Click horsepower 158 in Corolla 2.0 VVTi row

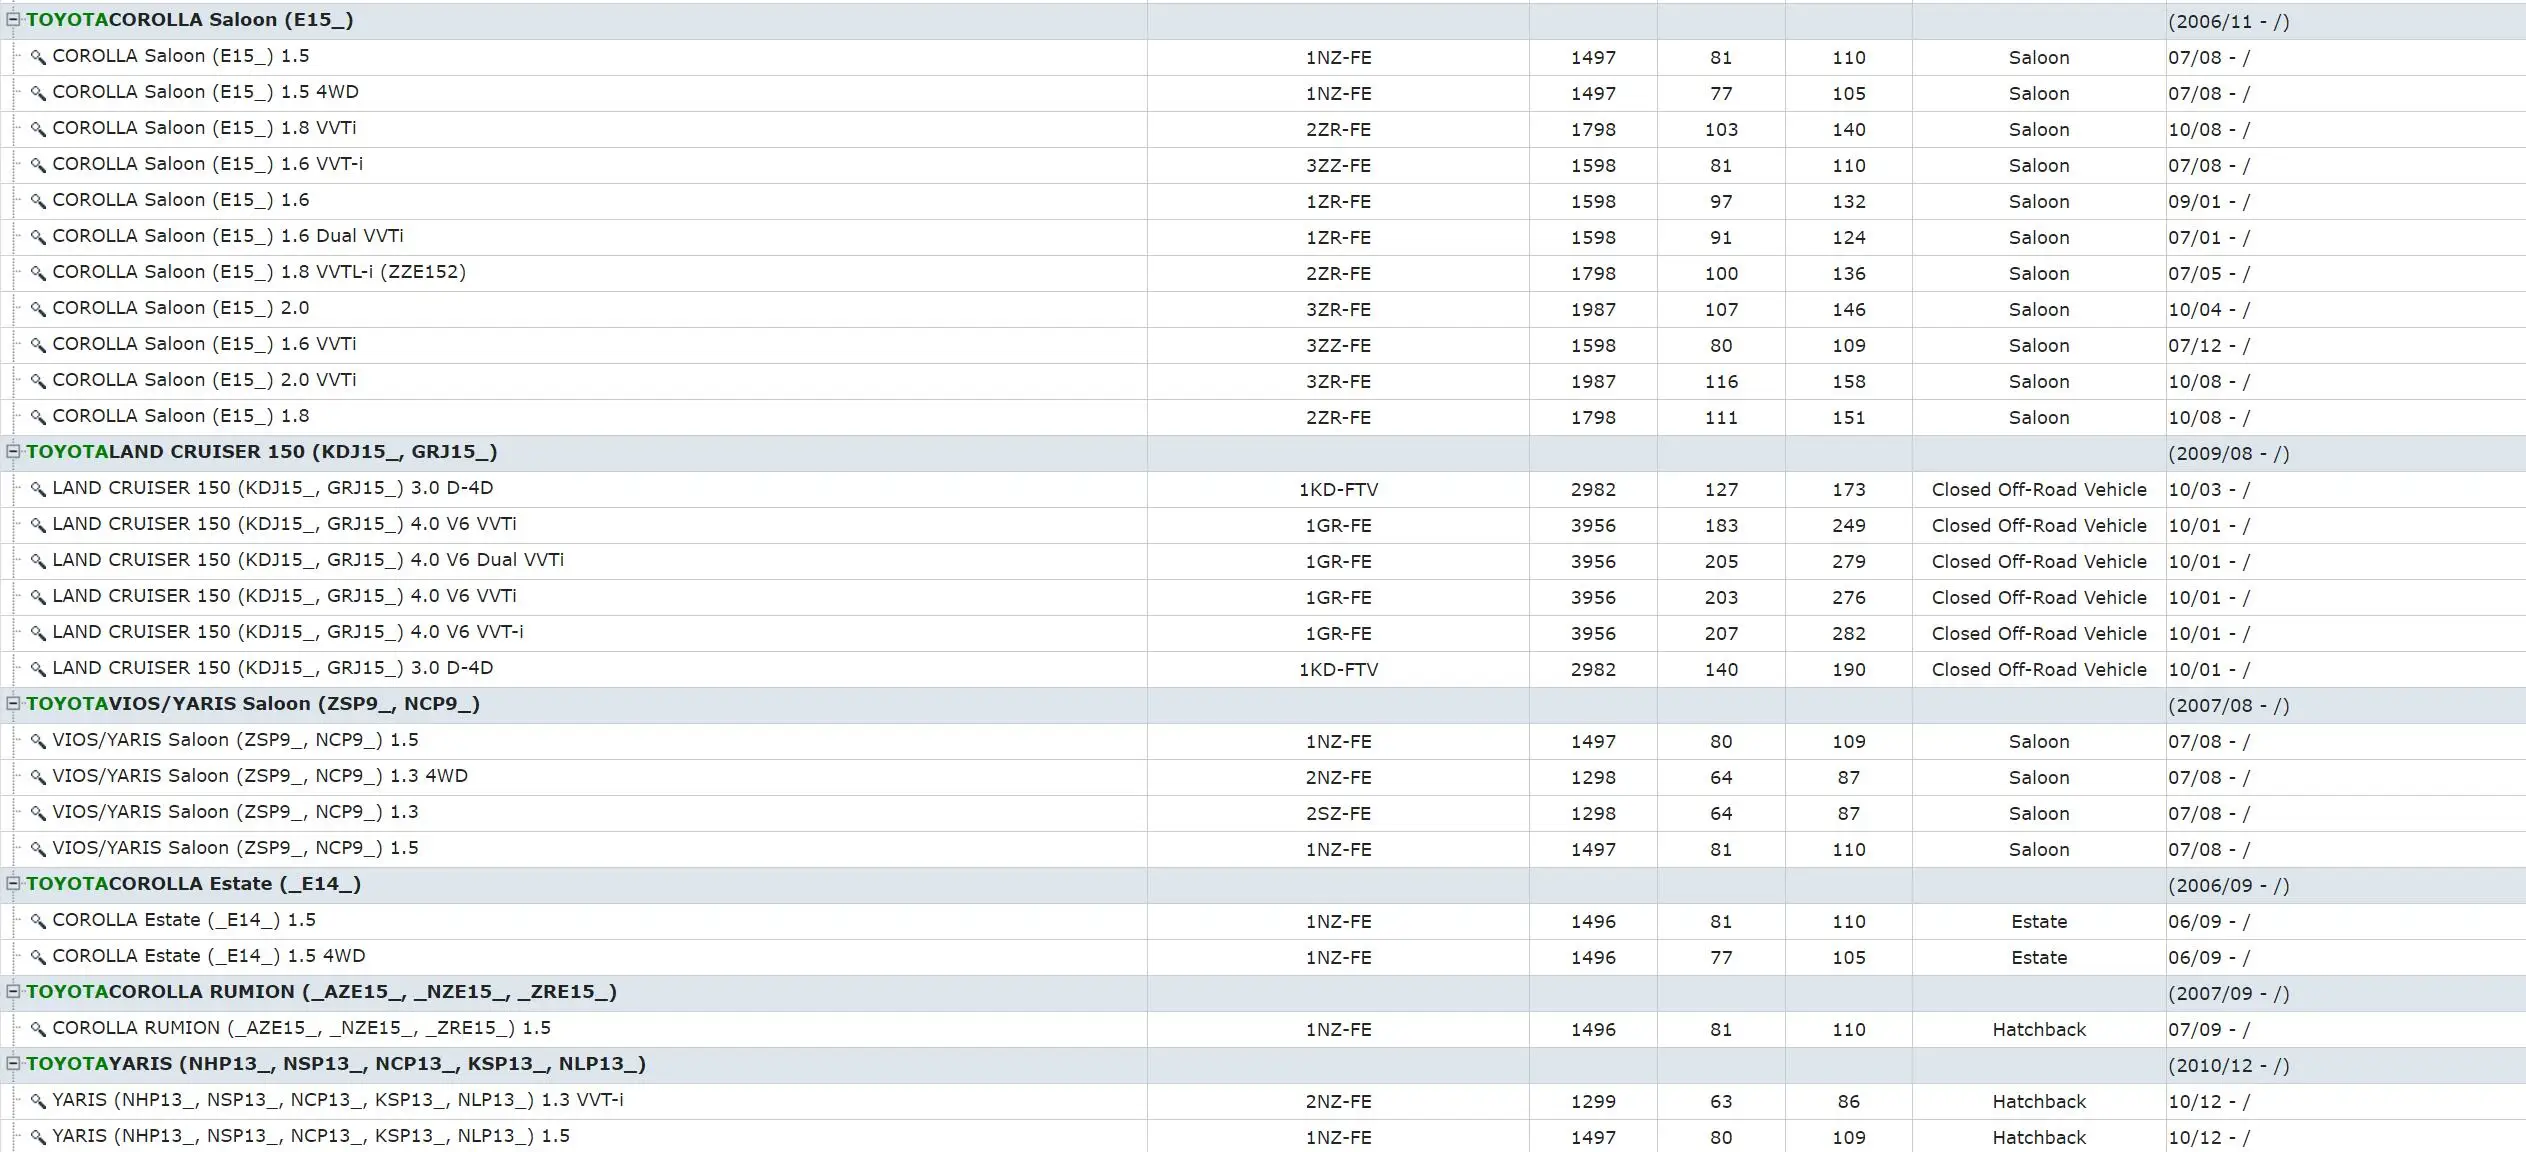(x=1849, y=382)
